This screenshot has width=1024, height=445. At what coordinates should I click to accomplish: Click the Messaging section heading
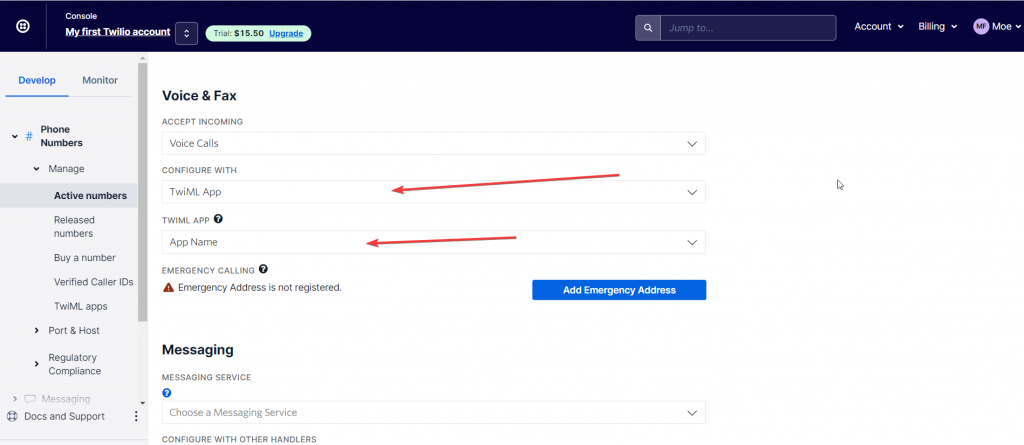tap(197, 350)
